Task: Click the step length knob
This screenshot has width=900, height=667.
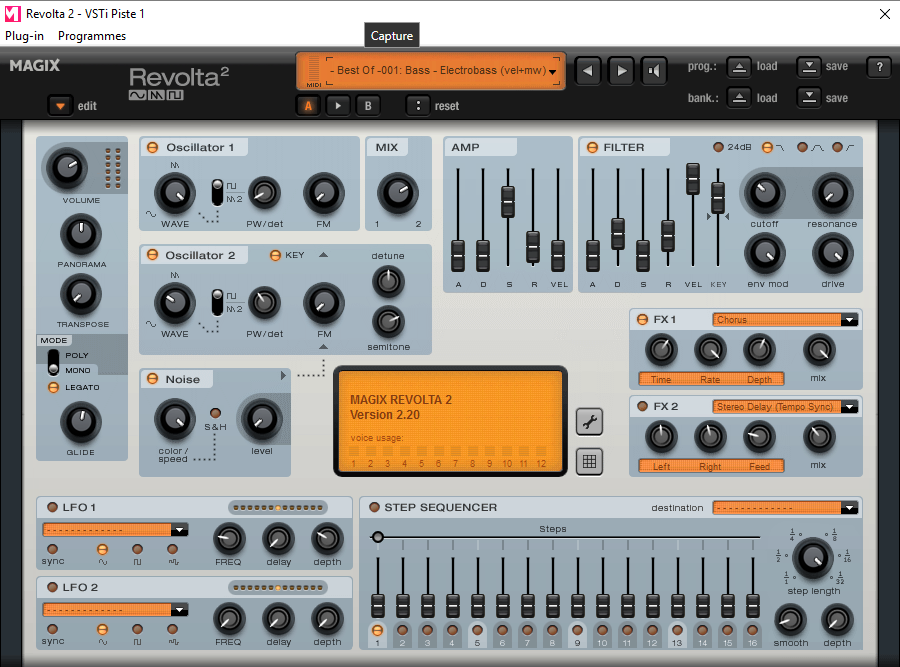Action: click(813, 558)
